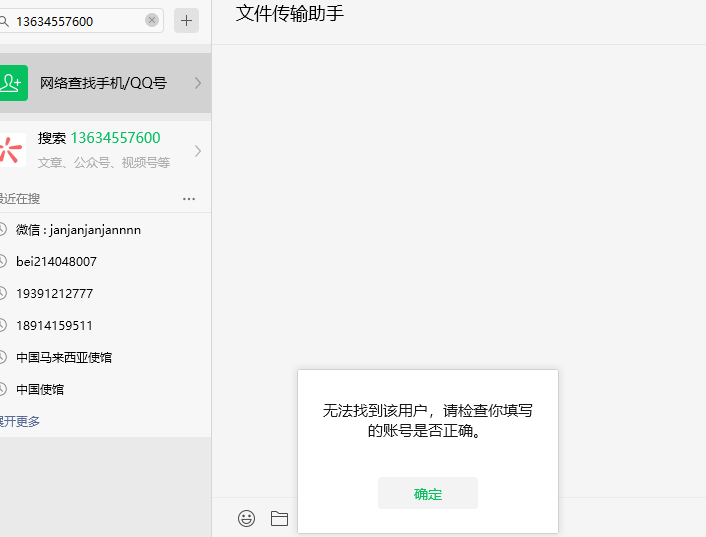Click the 文章、公众号、视频号等 subtitle
The width and height of the screenshot is (706, 537).
[104, 162]
